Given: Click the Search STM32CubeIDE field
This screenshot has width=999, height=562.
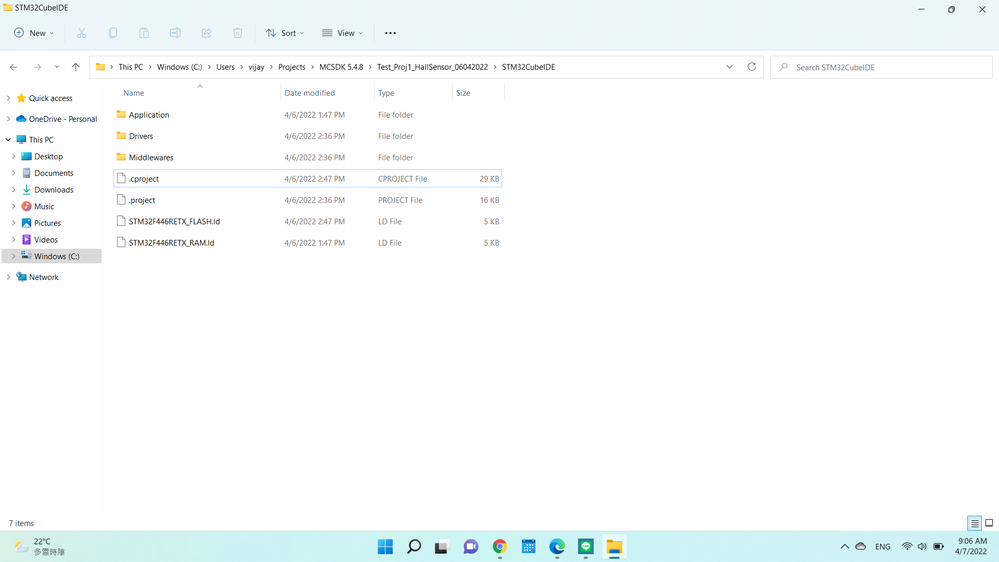Looking at the screenshot, I should [x=881, y=67].
